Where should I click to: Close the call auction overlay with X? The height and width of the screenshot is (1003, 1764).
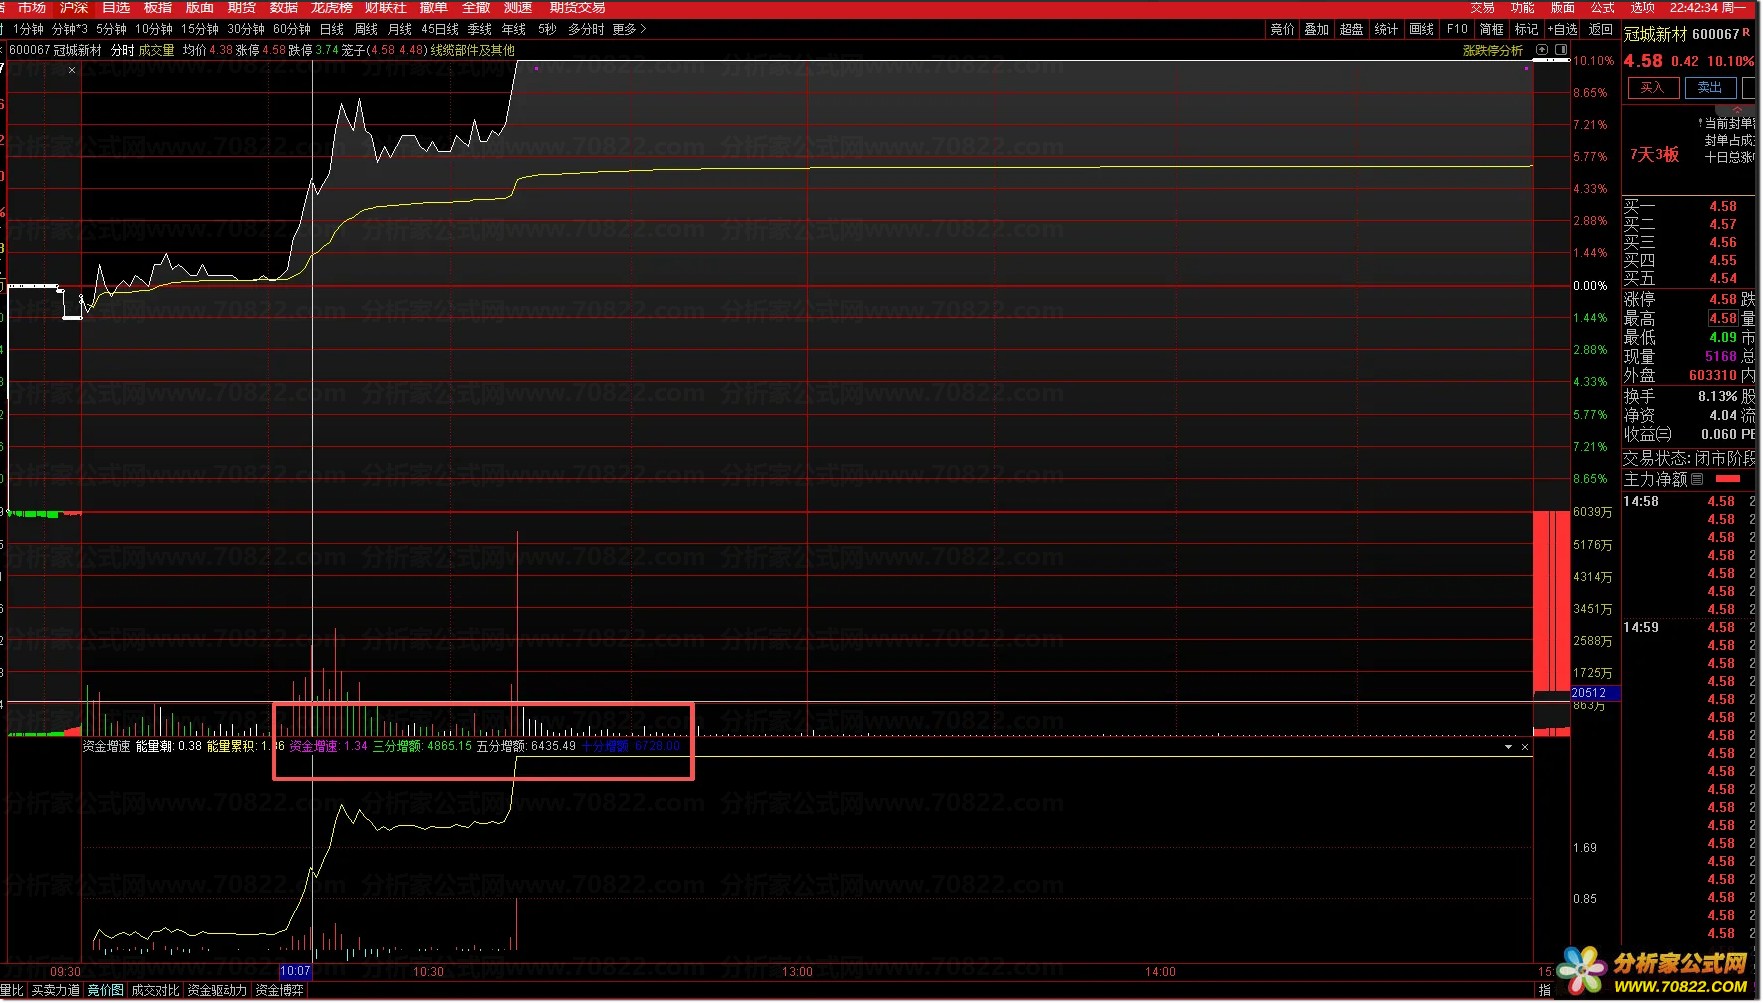point(72,71)
